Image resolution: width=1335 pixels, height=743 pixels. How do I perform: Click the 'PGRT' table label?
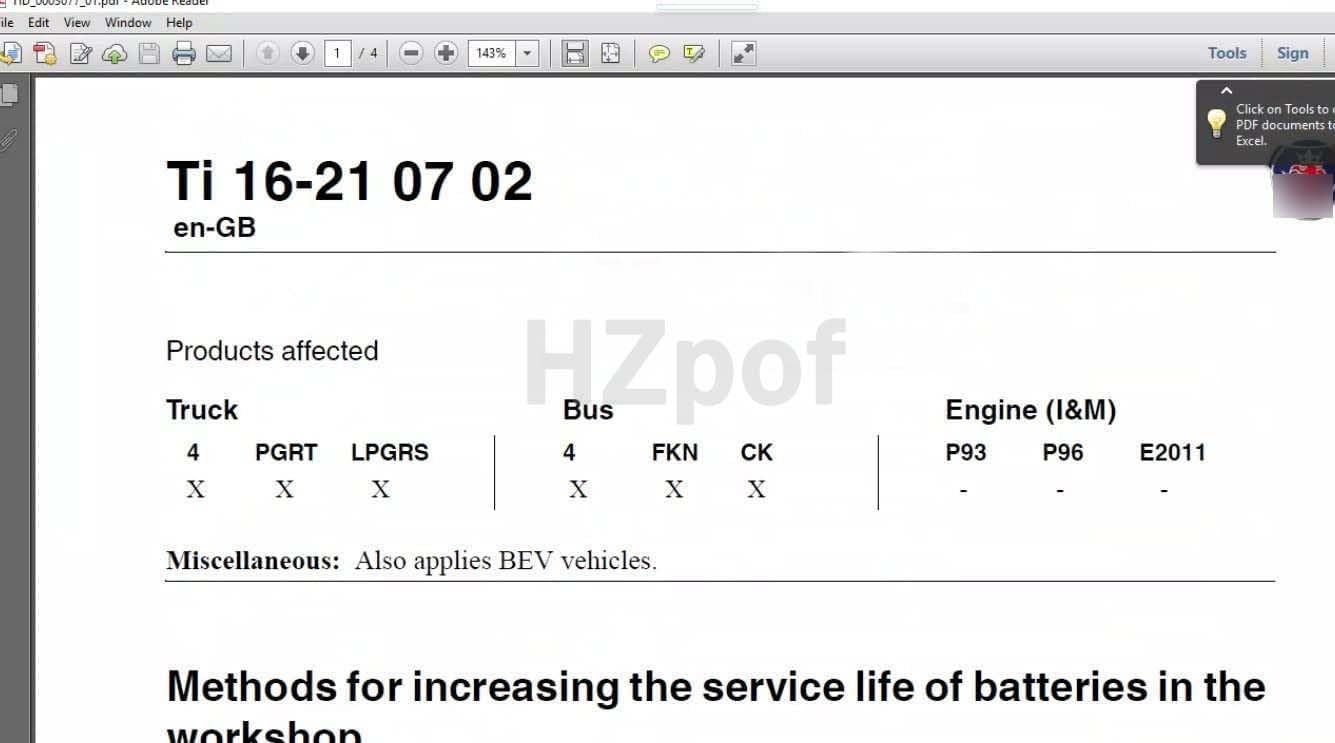click(x=286, y=452)
